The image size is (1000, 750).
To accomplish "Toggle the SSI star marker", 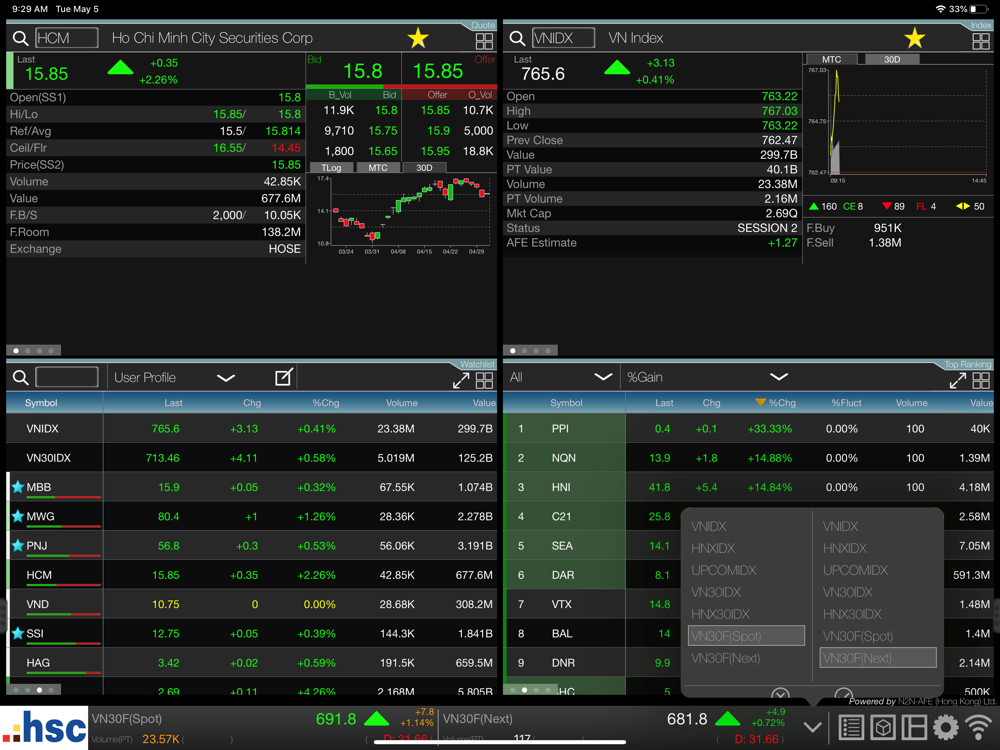I will [18, 633].
